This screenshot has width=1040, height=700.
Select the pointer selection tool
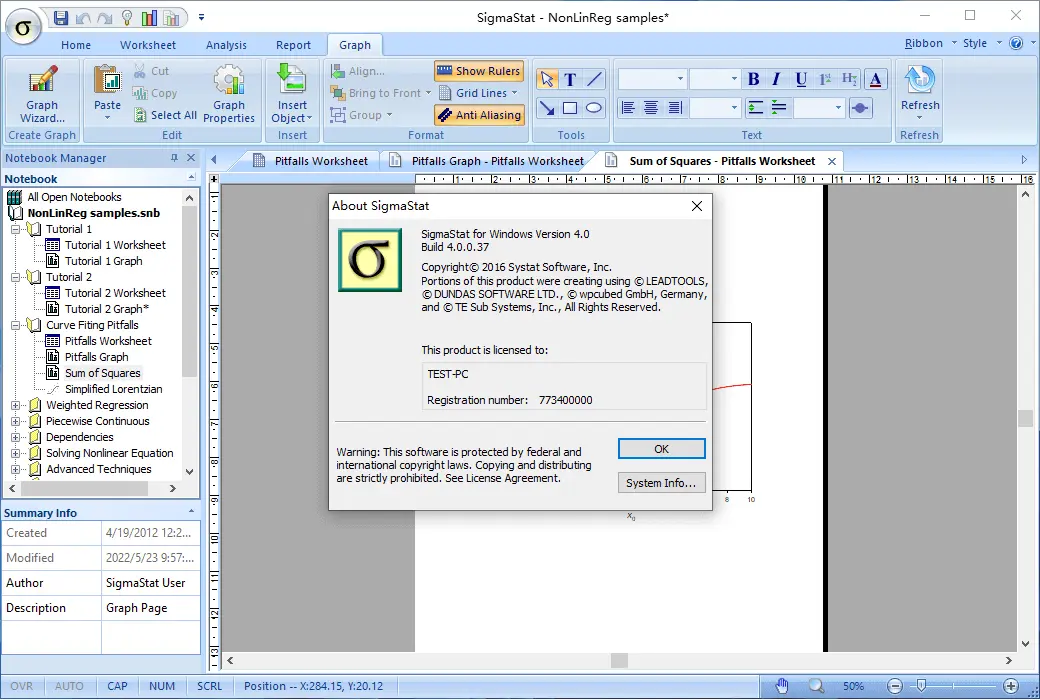pyautogui.click(x=547, y=79)
